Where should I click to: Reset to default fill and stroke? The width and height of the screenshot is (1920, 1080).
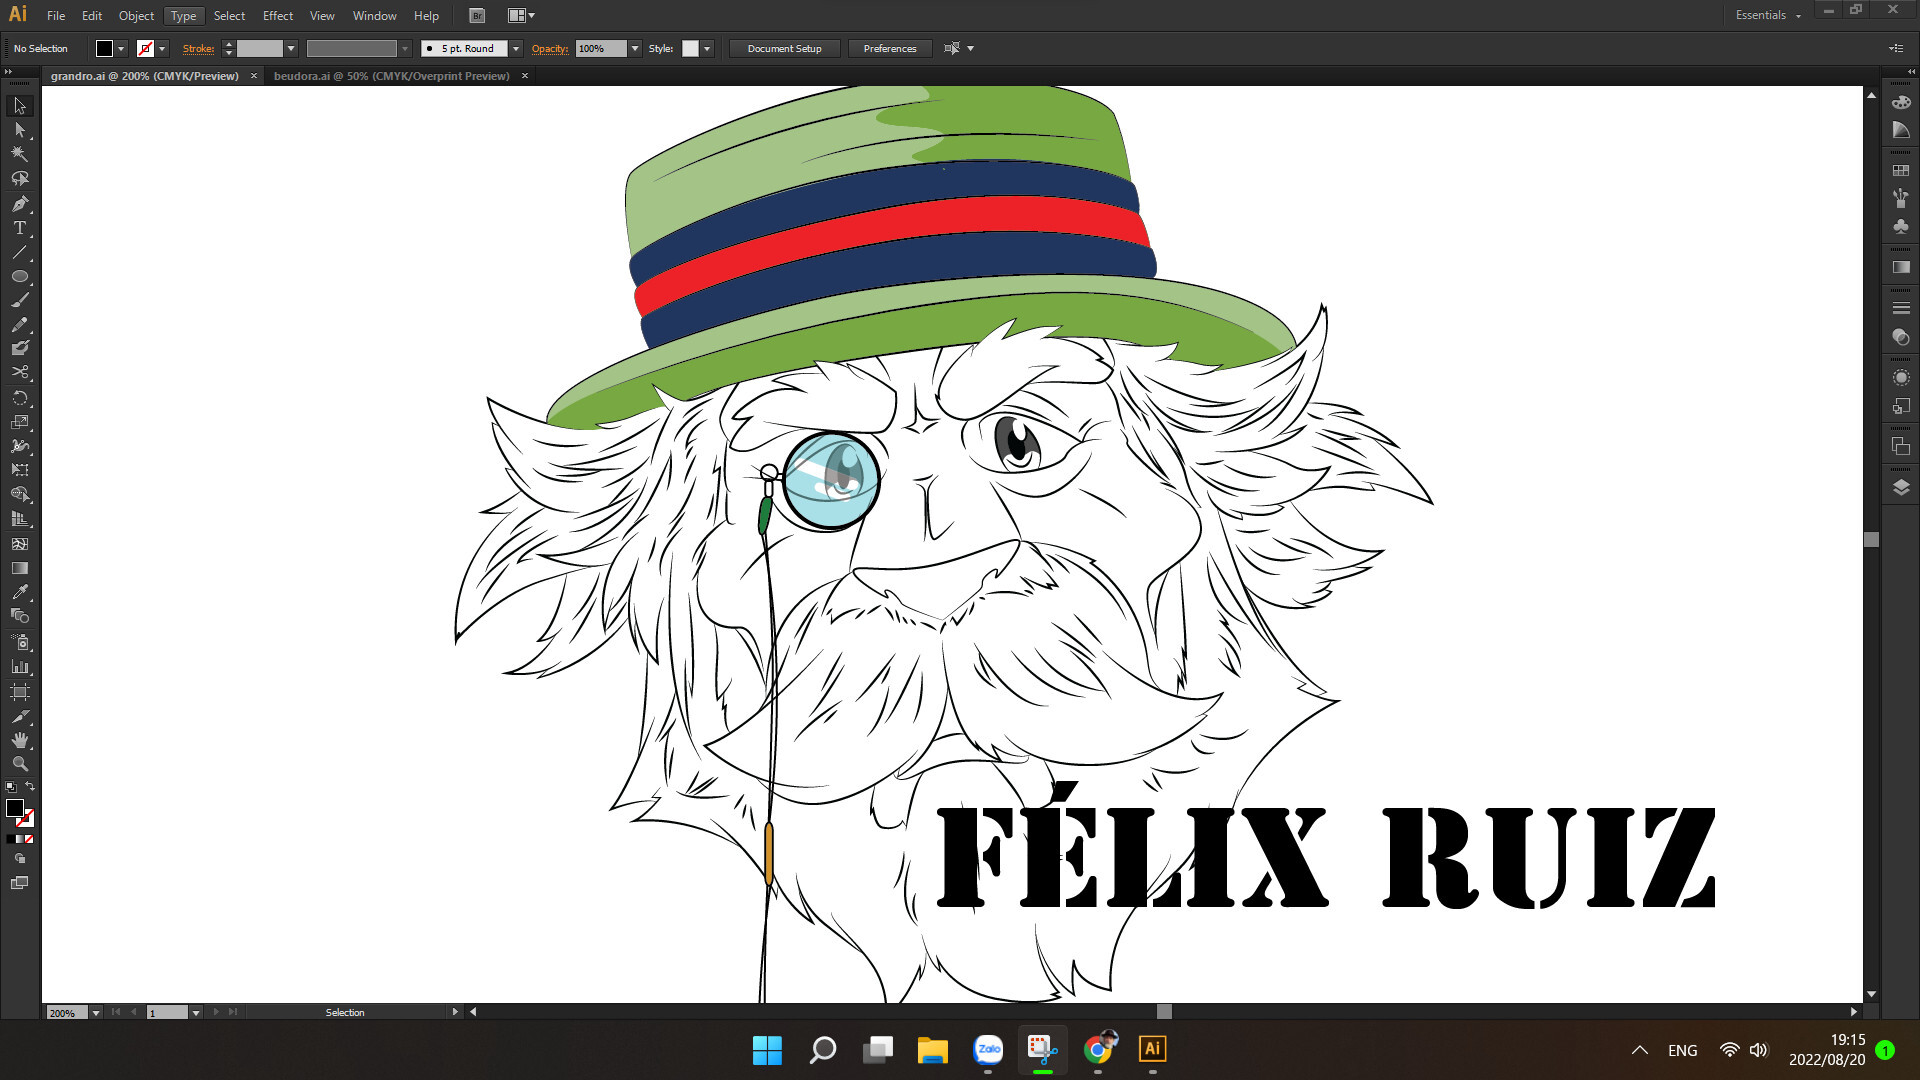(x=11, y=786)
